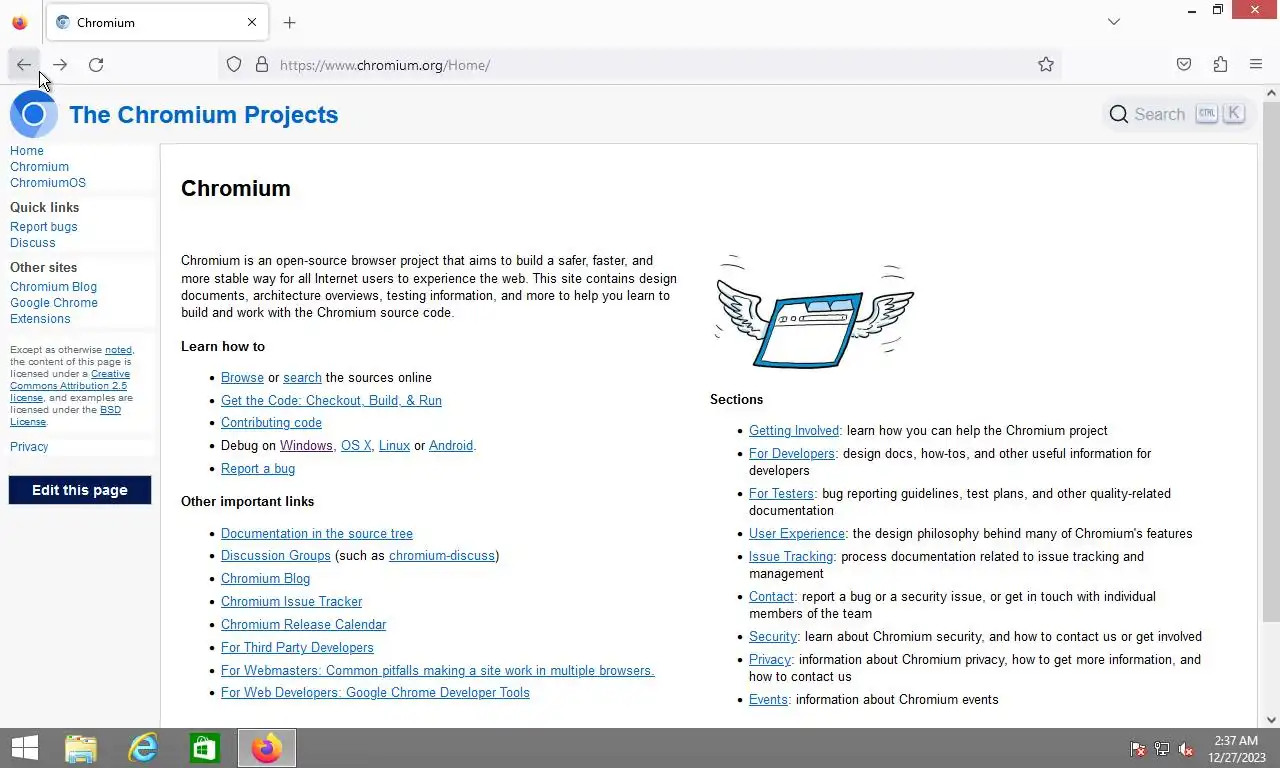Image resolution: width=1280 pixels, height=768 pixels.
Task: Open Chromium Release Calendar link
Action: coord(304,625)
